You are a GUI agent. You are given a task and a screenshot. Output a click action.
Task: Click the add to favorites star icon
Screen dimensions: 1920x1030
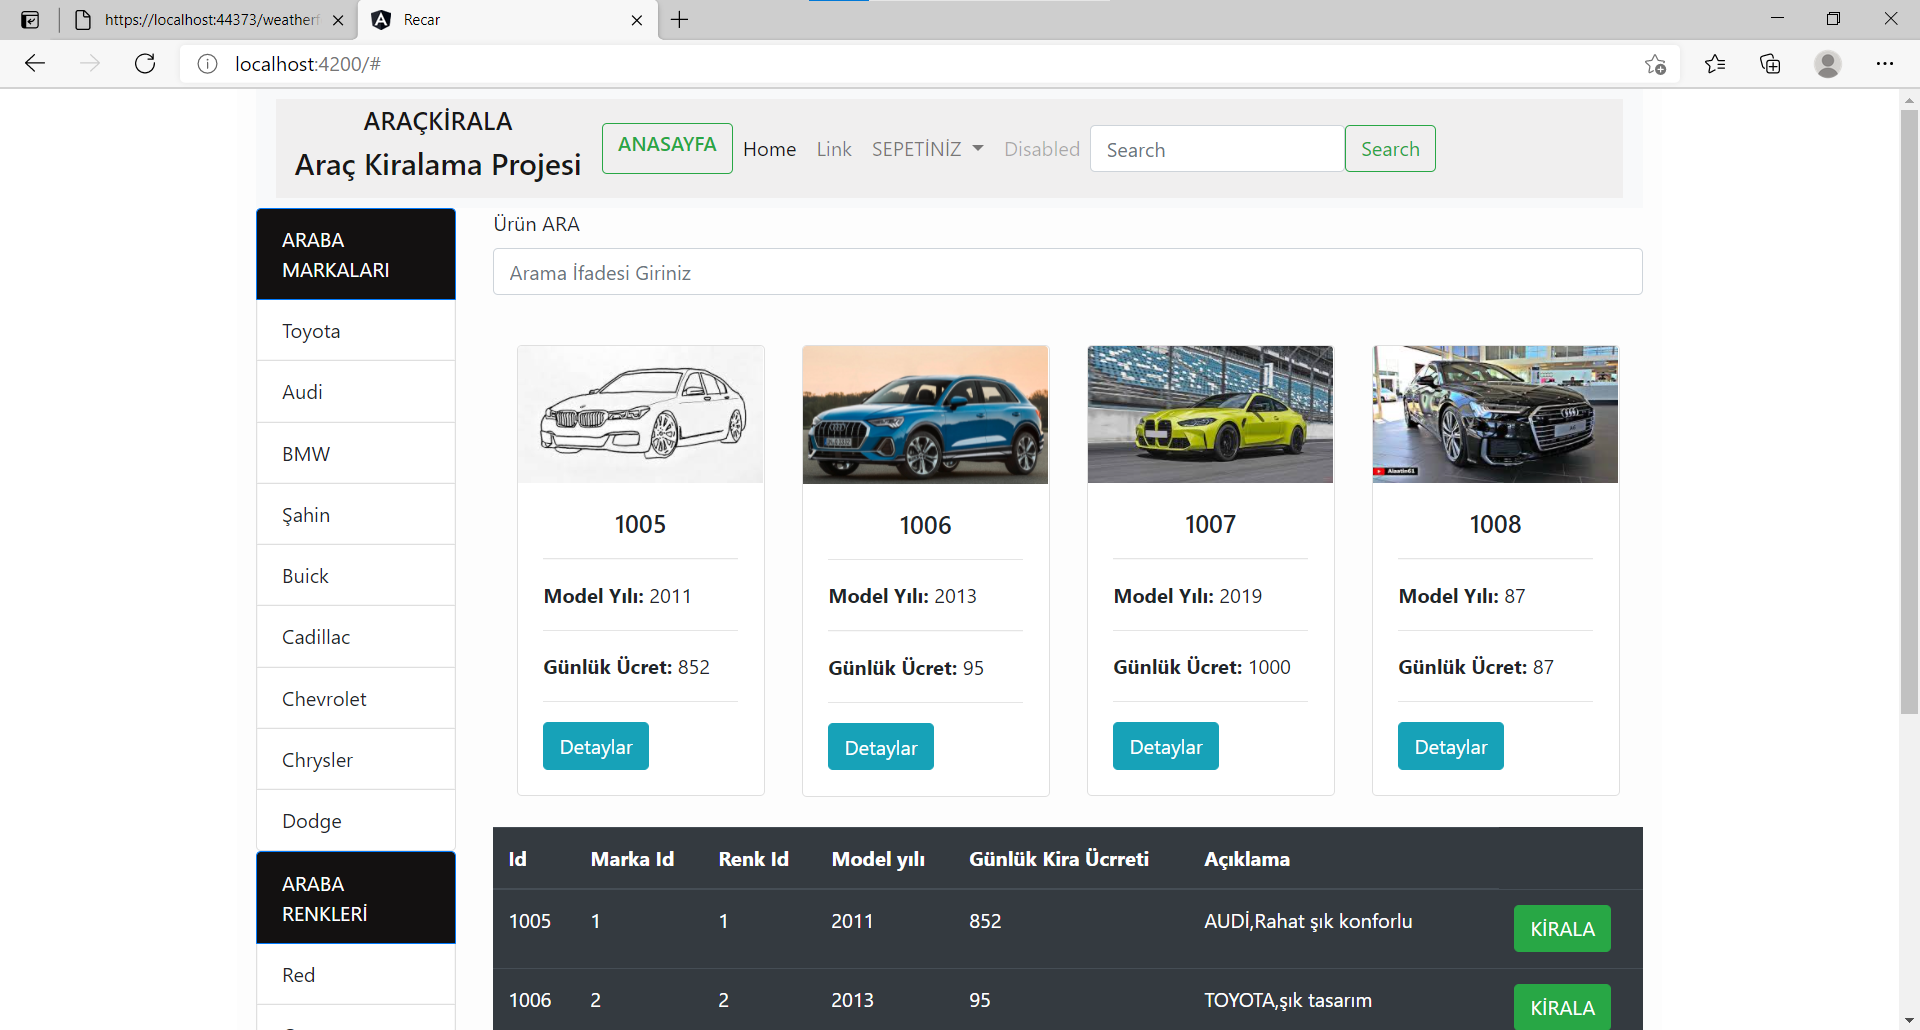coord(1655,63)
